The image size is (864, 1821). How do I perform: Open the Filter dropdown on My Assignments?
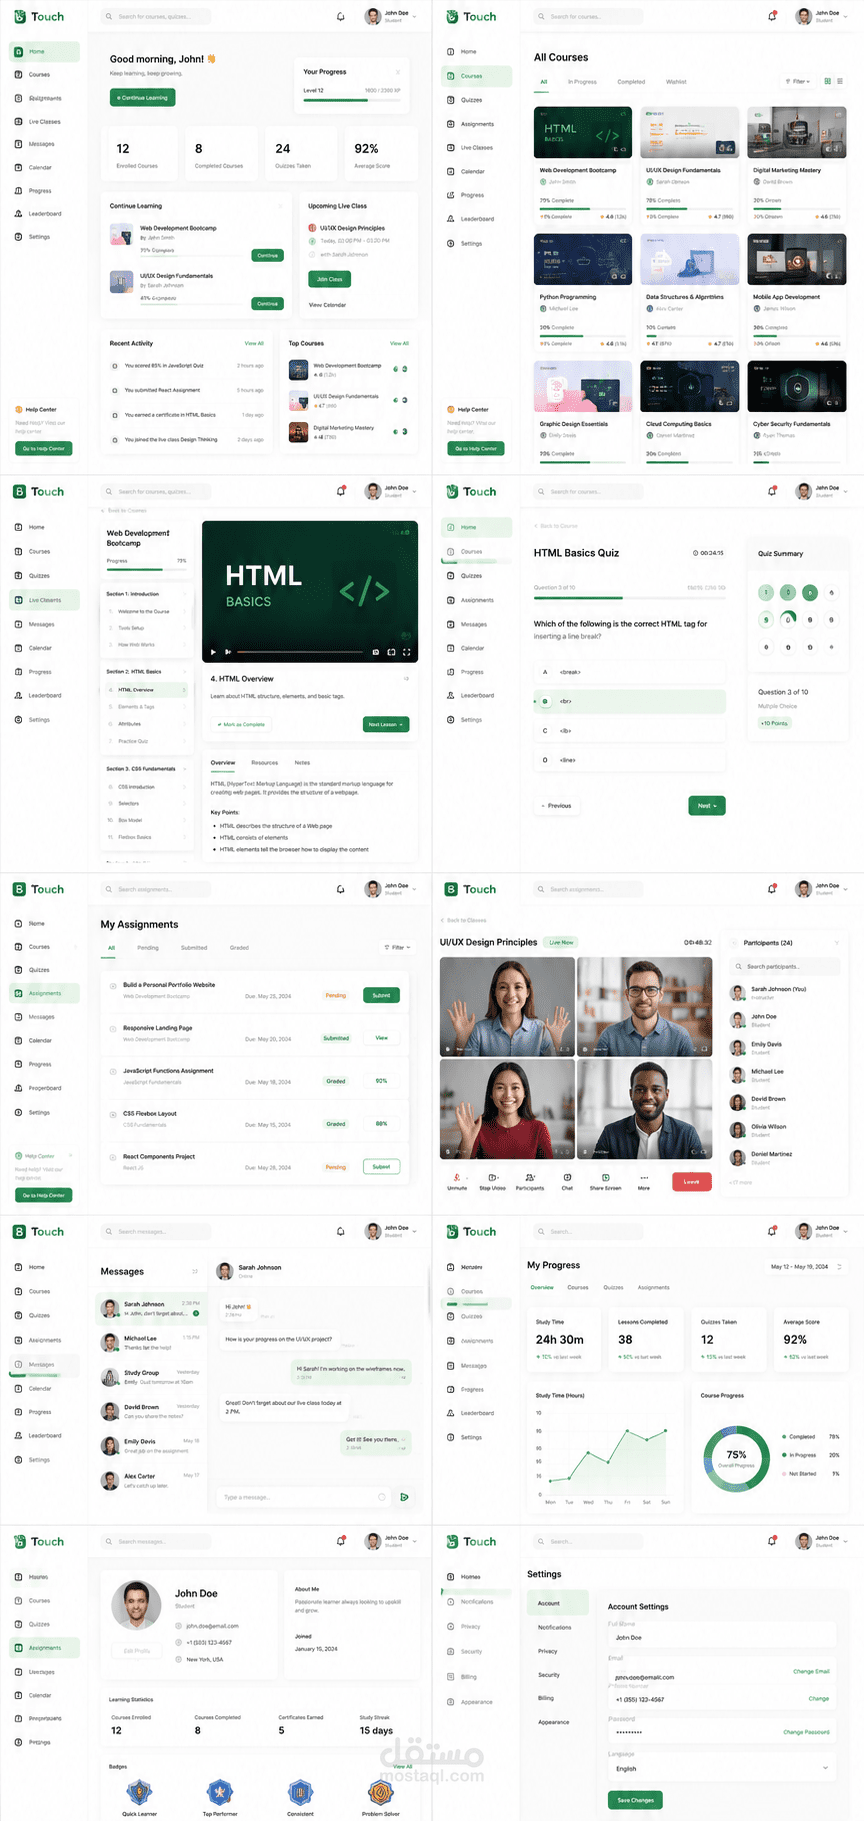point(396,947)
